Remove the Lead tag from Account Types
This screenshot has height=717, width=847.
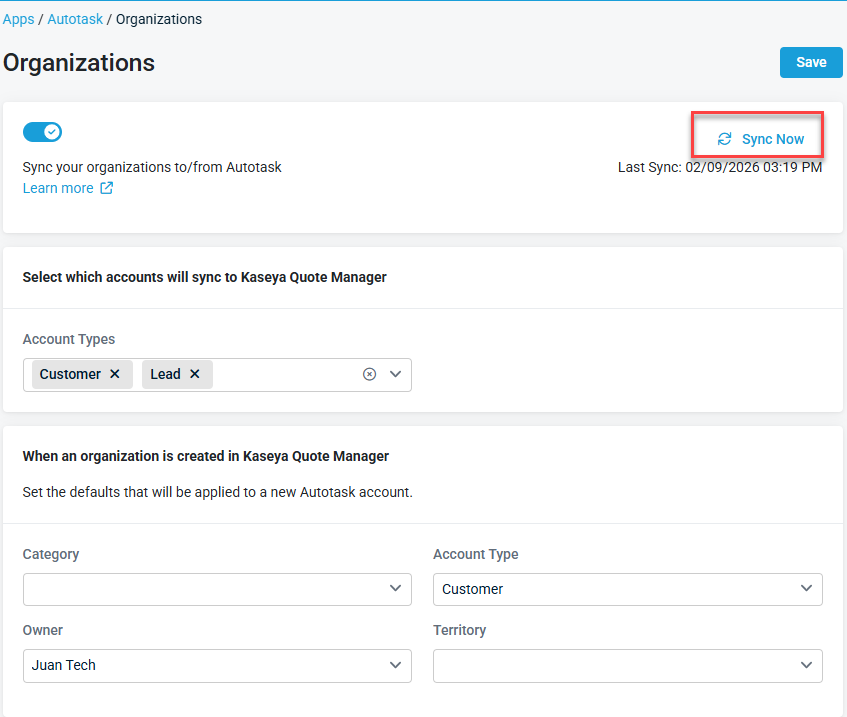point(195,374)
